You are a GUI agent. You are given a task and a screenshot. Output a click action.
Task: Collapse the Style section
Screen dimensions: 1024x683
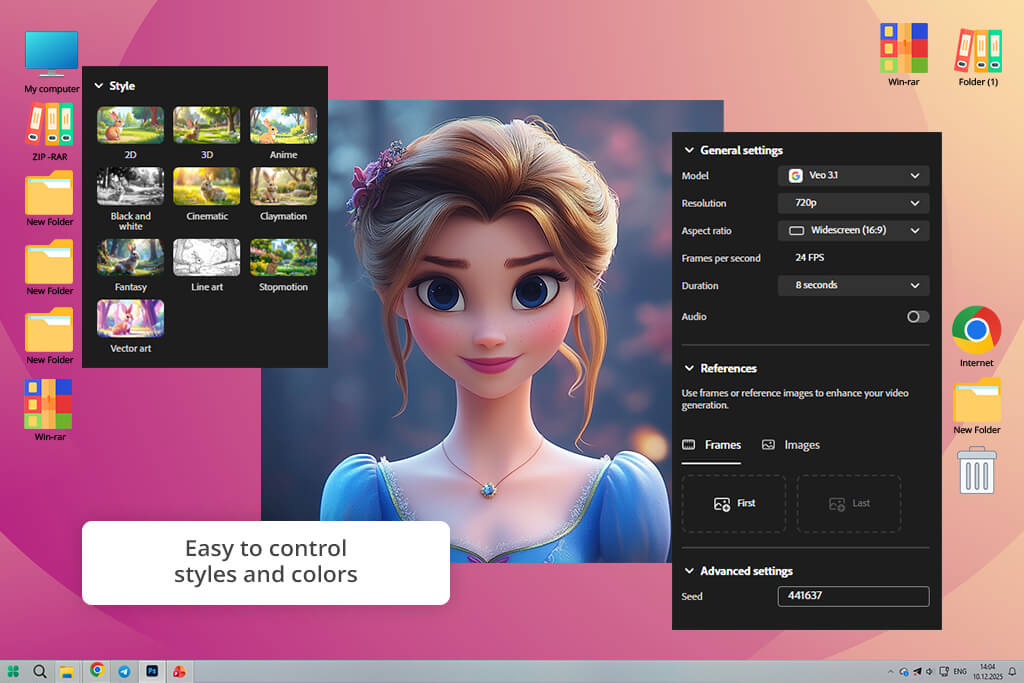(99, 86)
